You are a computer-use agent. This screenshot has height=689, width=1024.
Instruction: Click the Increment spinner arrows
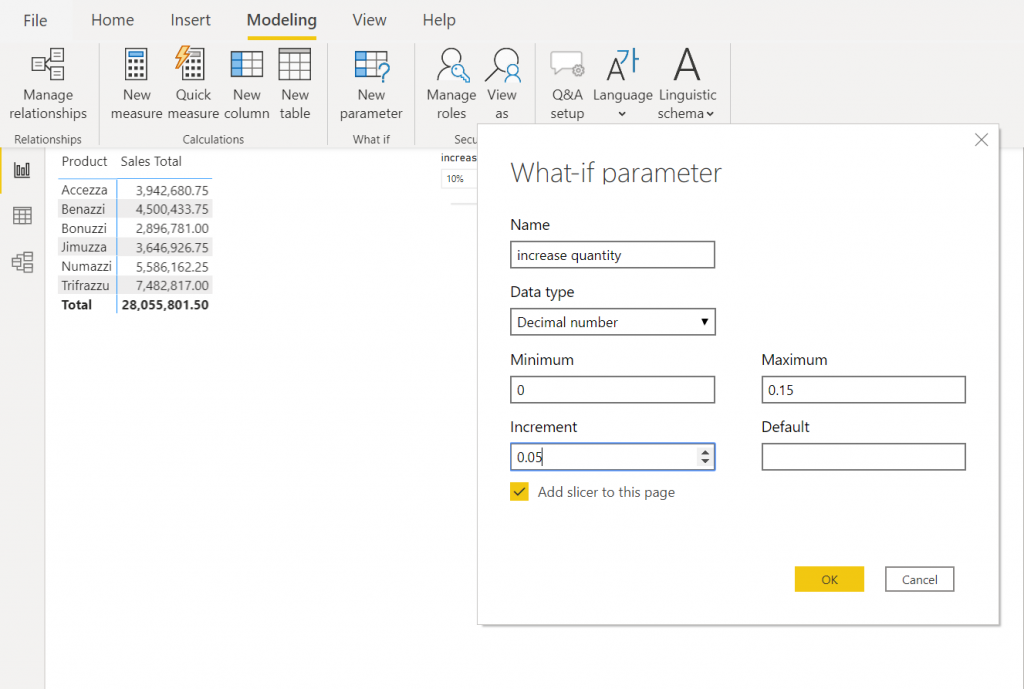pyautogui.click(x=705, y=457)
